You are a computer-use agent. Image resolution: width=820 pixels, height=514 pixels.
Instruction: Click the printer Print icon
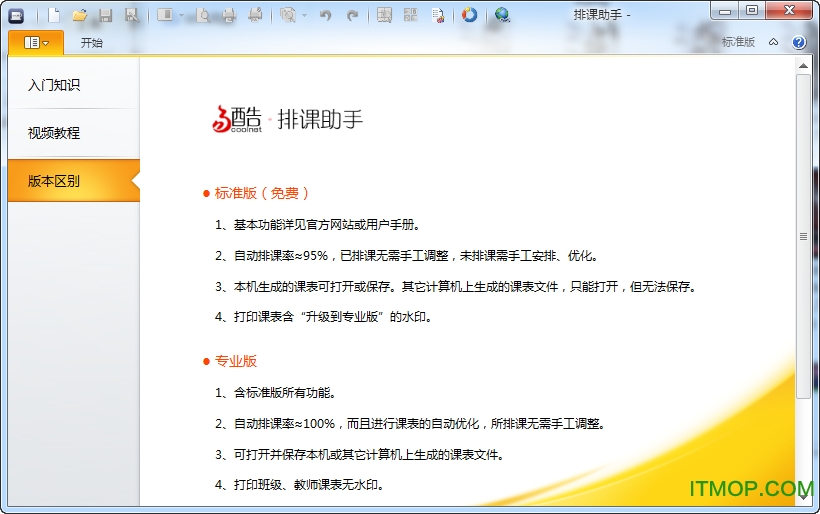click(229, 15)
